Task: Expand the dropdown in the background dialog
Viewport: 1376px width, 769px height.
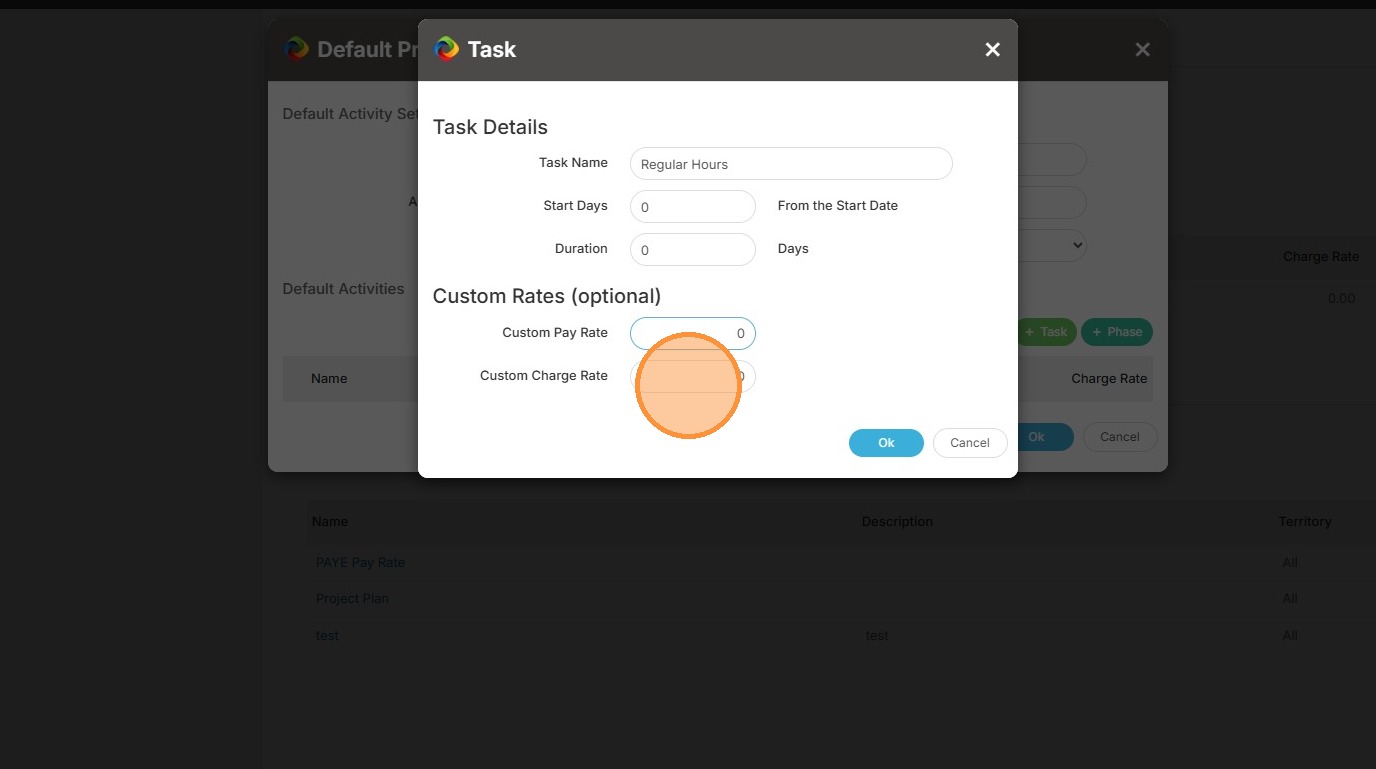Action: pos(1074,245)
